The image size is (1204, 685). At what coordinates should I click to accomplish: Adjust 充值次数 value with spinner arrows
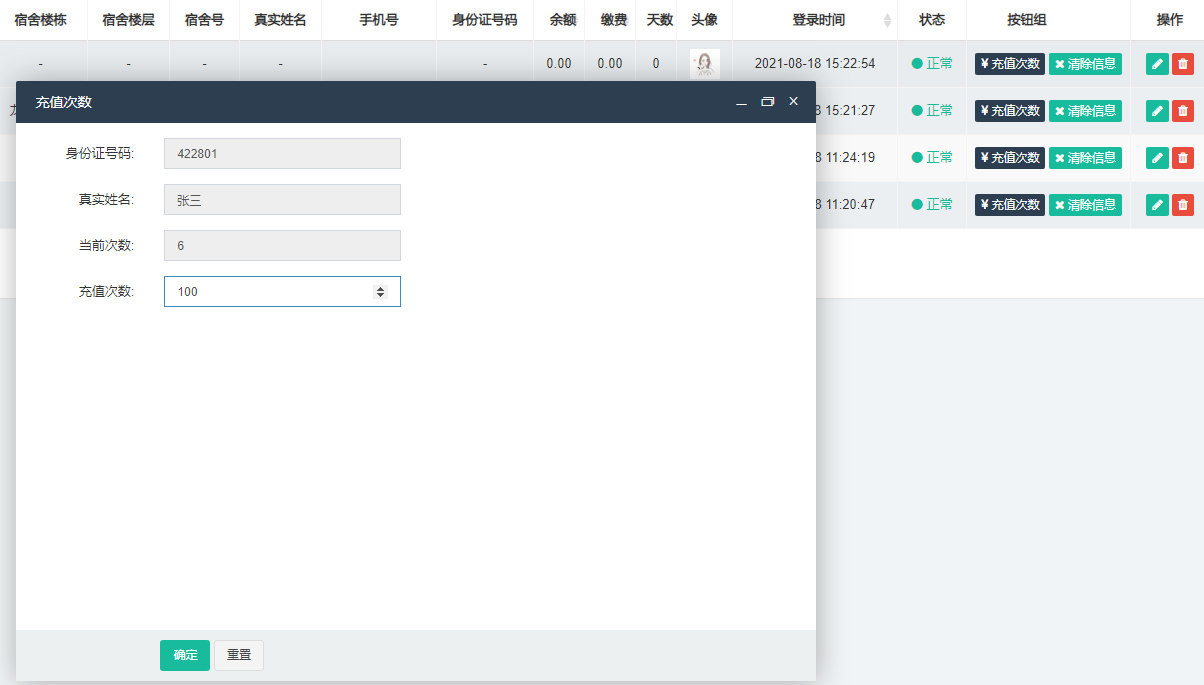click(x=380, y=292)
